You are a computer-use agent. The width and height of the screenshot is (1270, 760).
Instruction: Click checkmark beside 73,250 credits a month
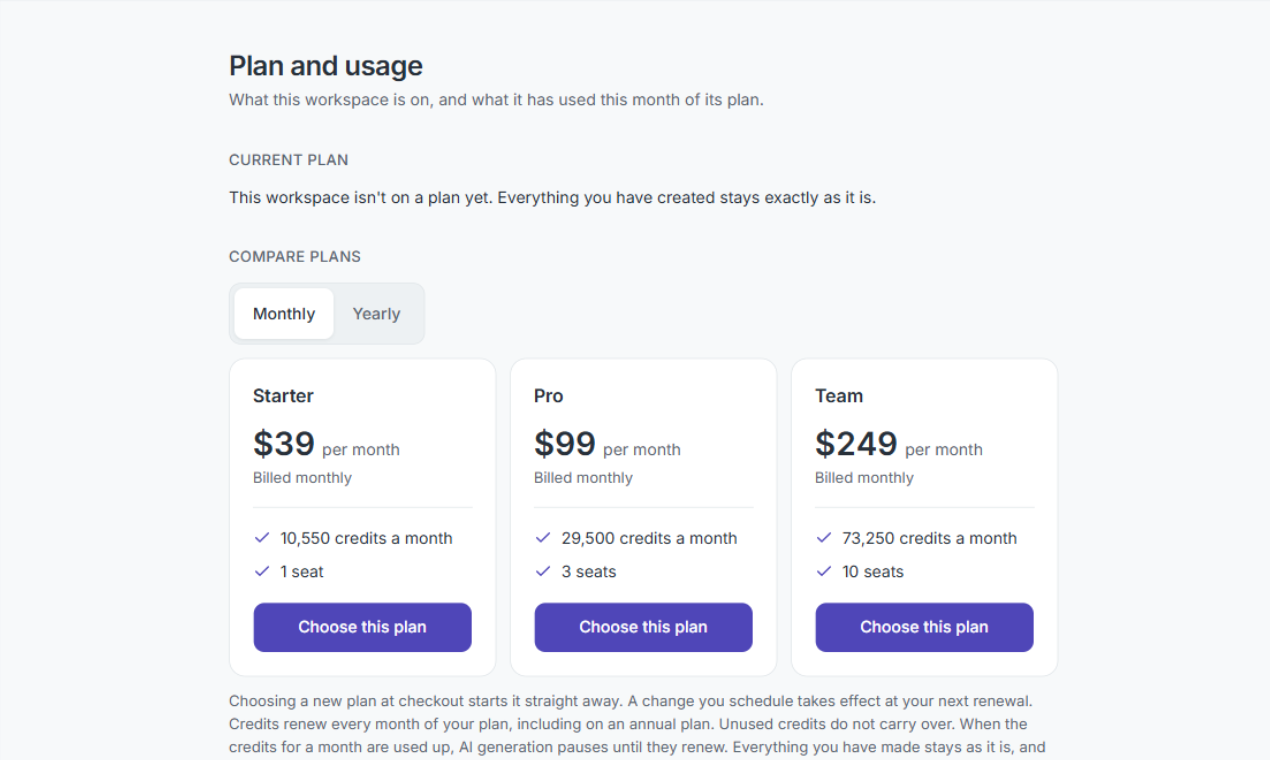824,538
